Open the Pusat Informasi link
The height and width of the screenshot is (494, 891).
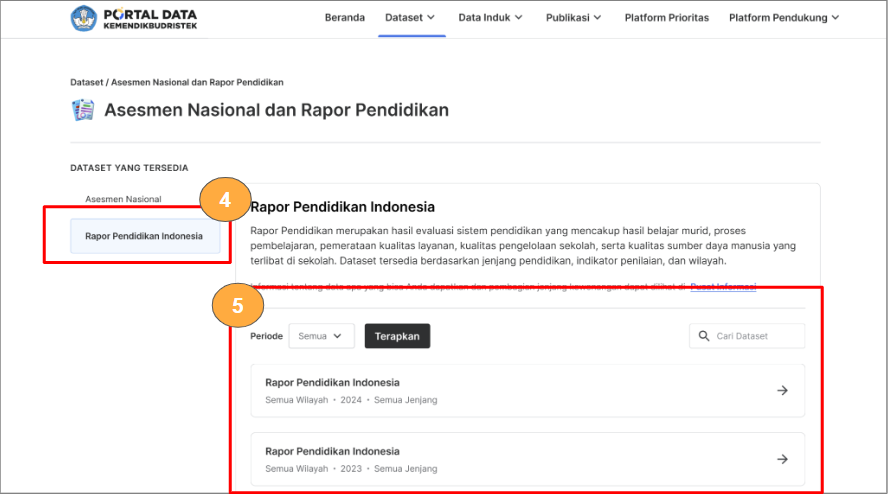[723, 287]
